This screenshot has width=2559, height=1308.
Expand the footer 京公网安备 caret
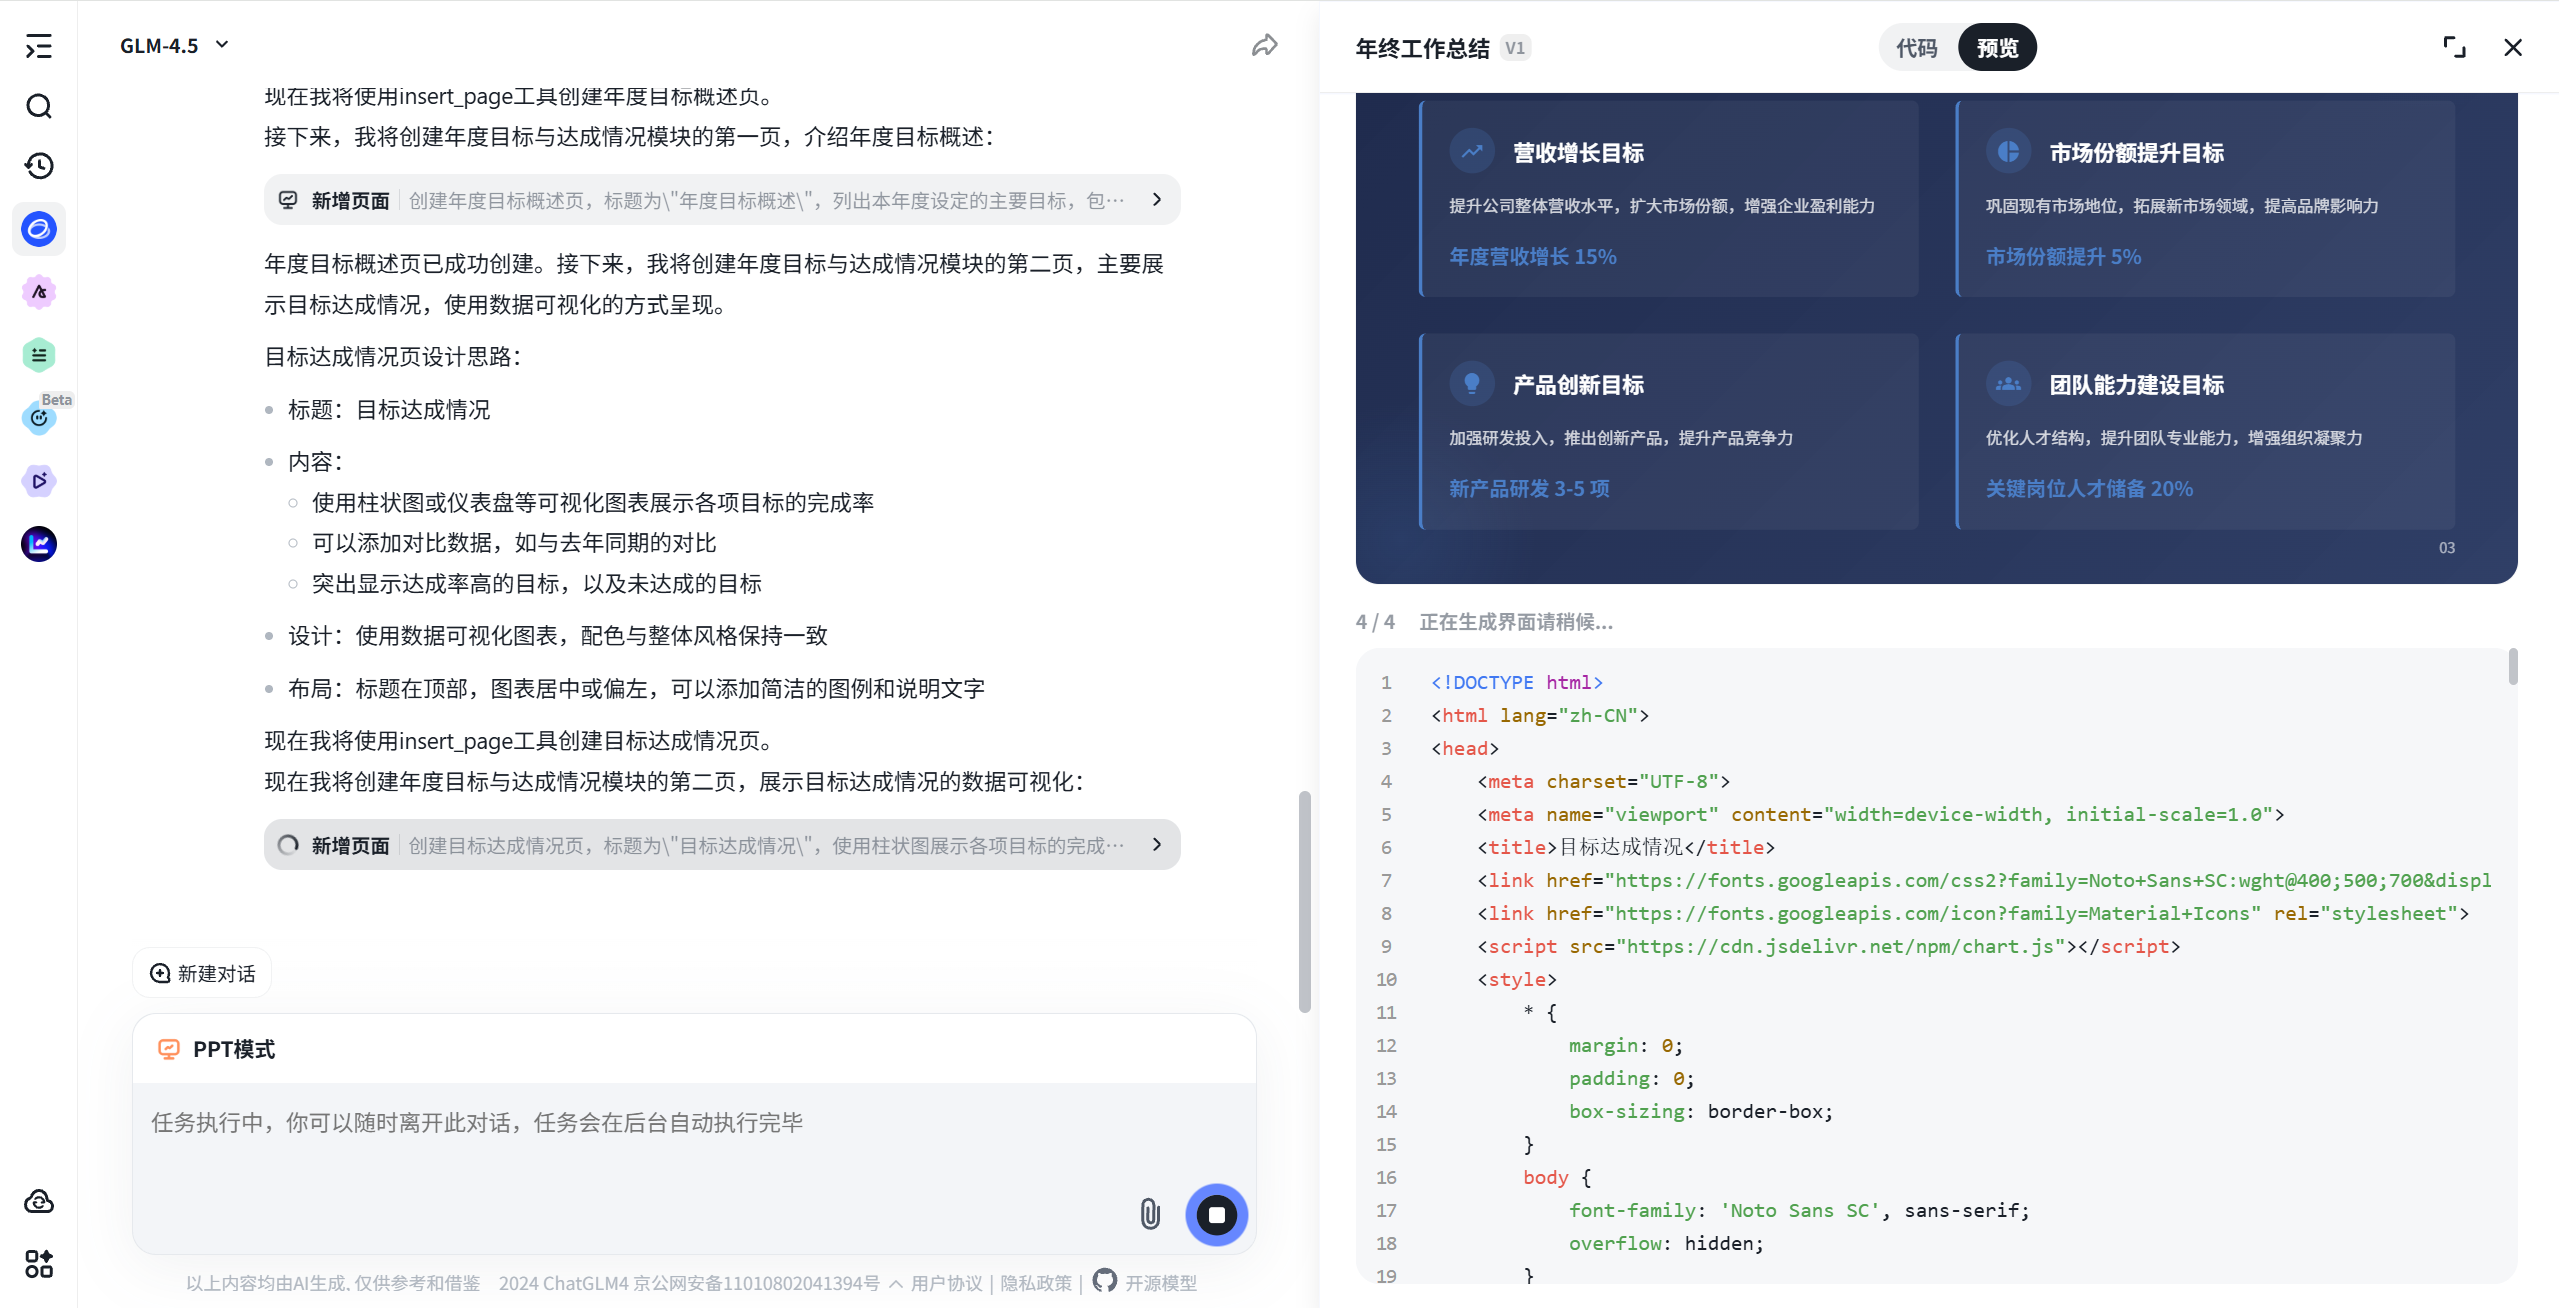click(x=895, y=1283)
